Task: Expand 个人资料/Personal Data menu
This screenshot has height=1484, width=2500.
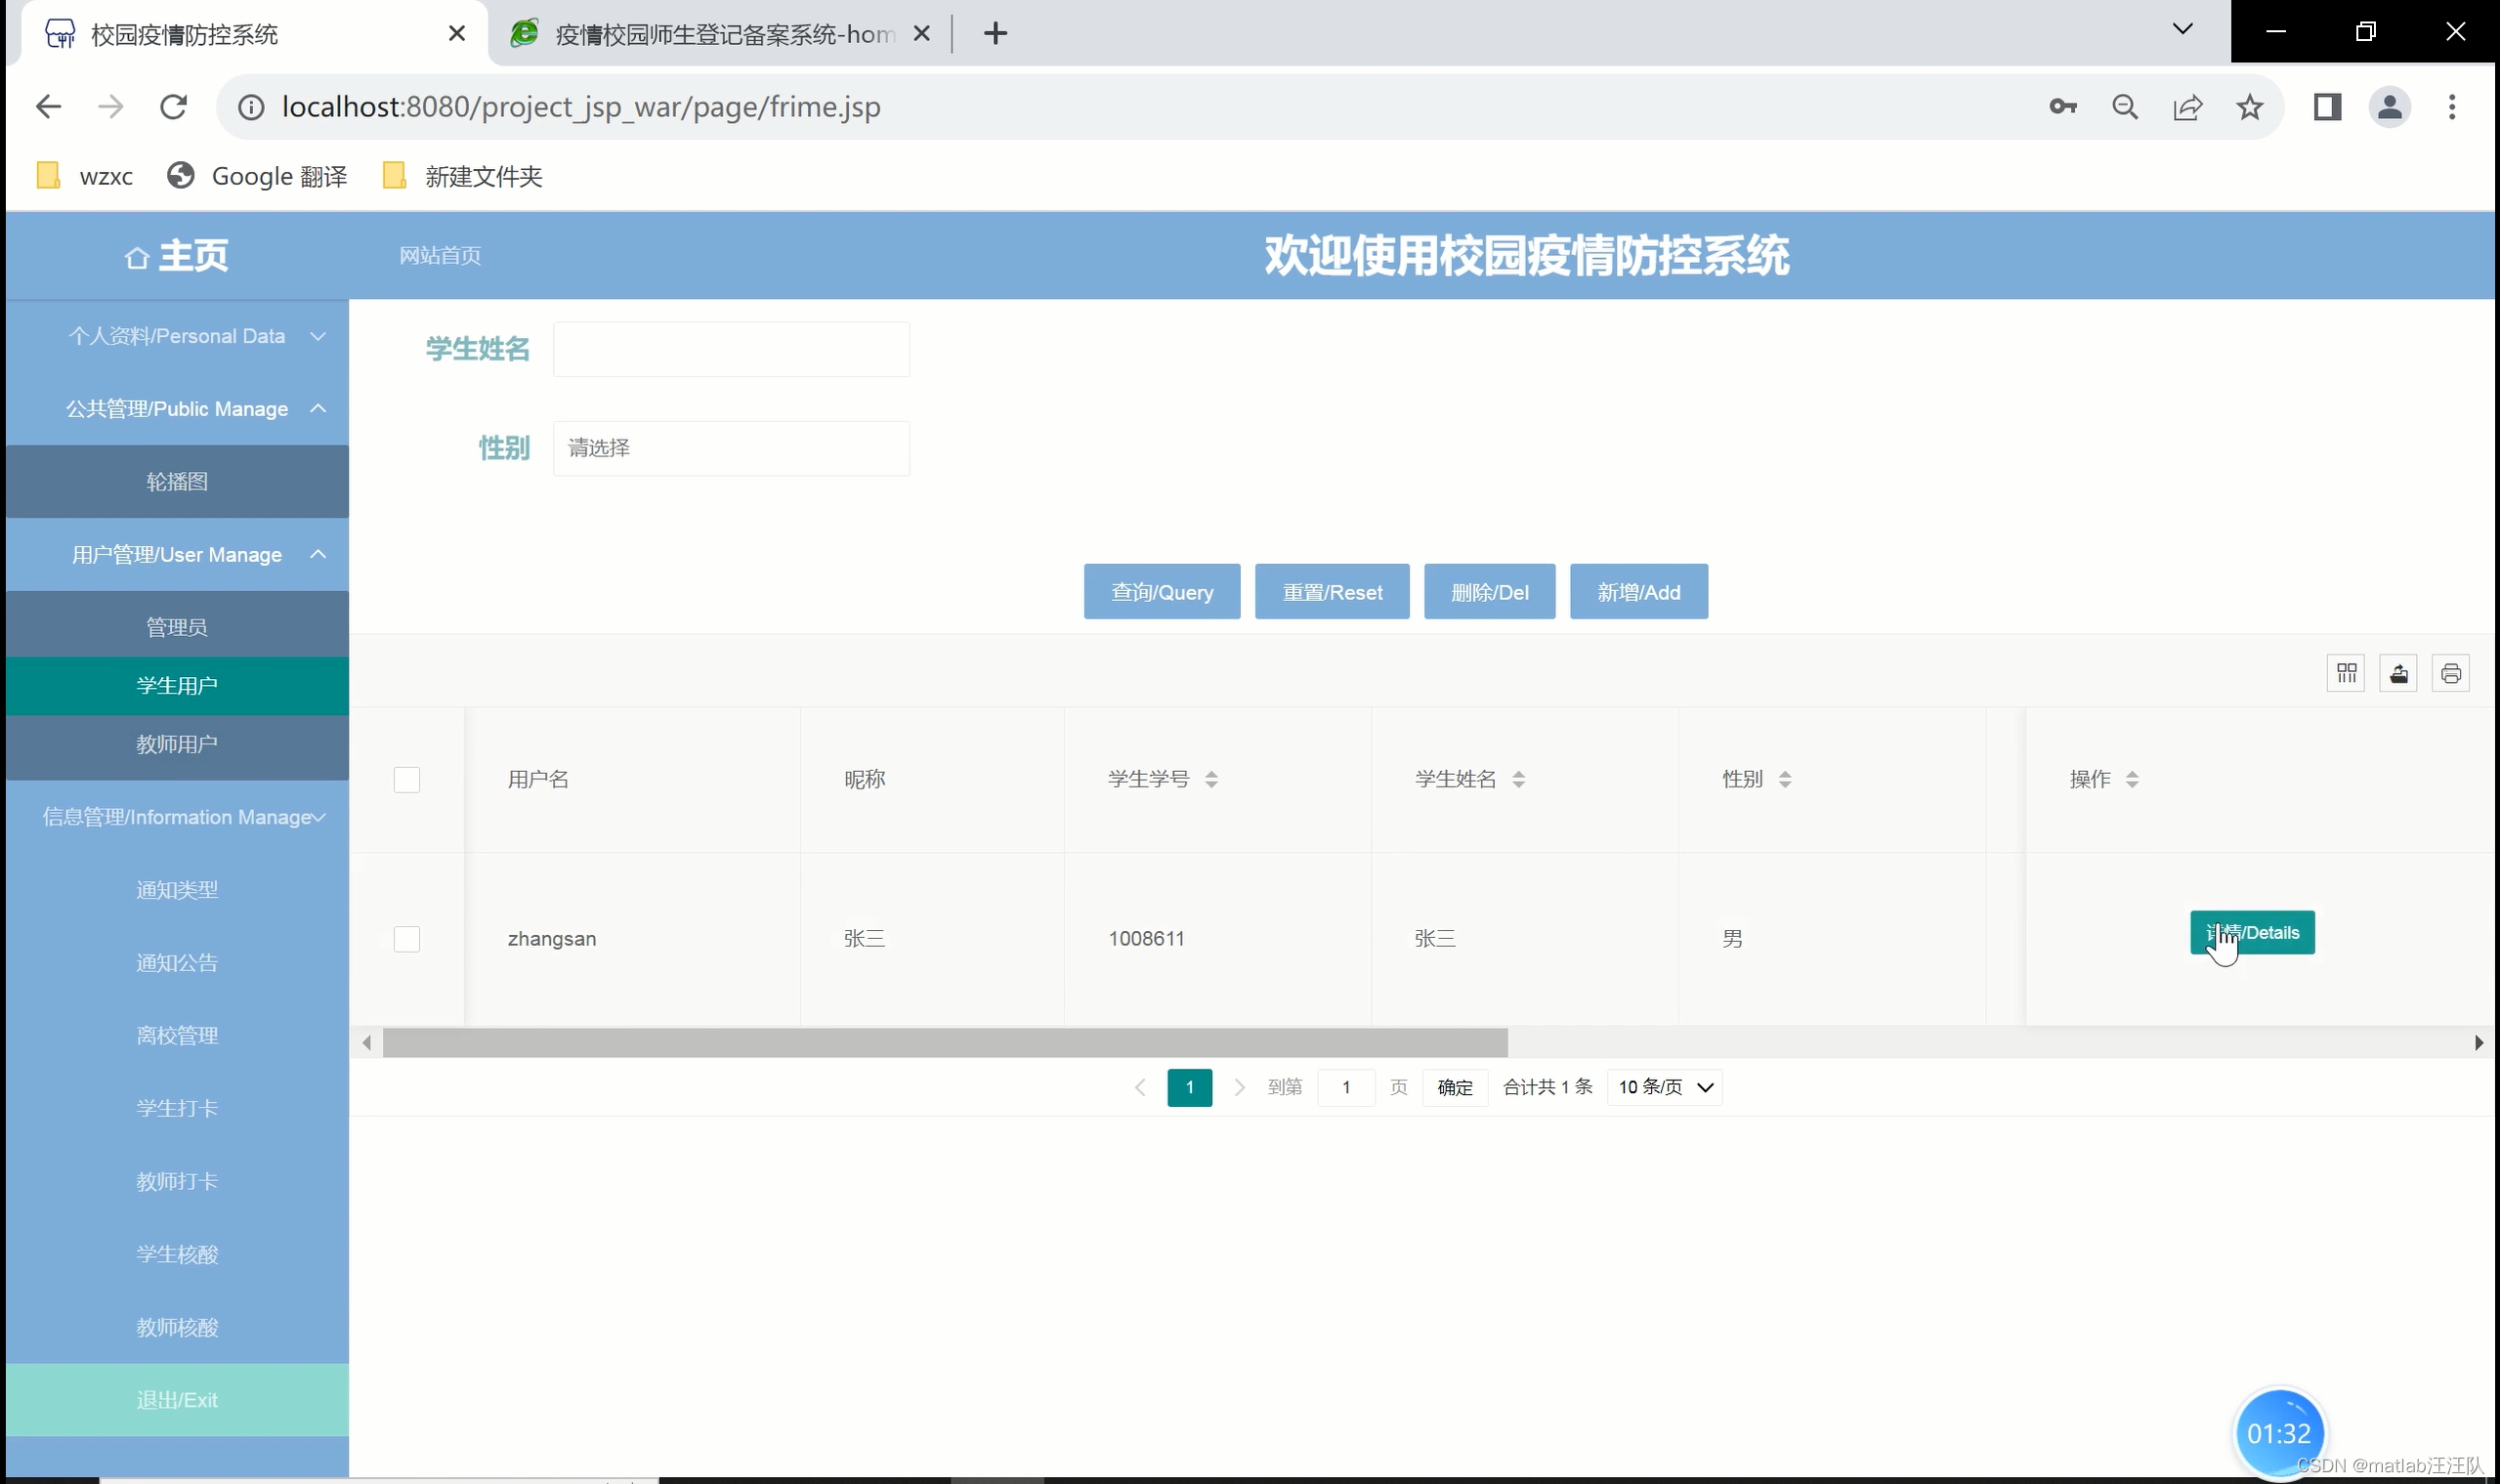Action: click(x=177, y=336)
